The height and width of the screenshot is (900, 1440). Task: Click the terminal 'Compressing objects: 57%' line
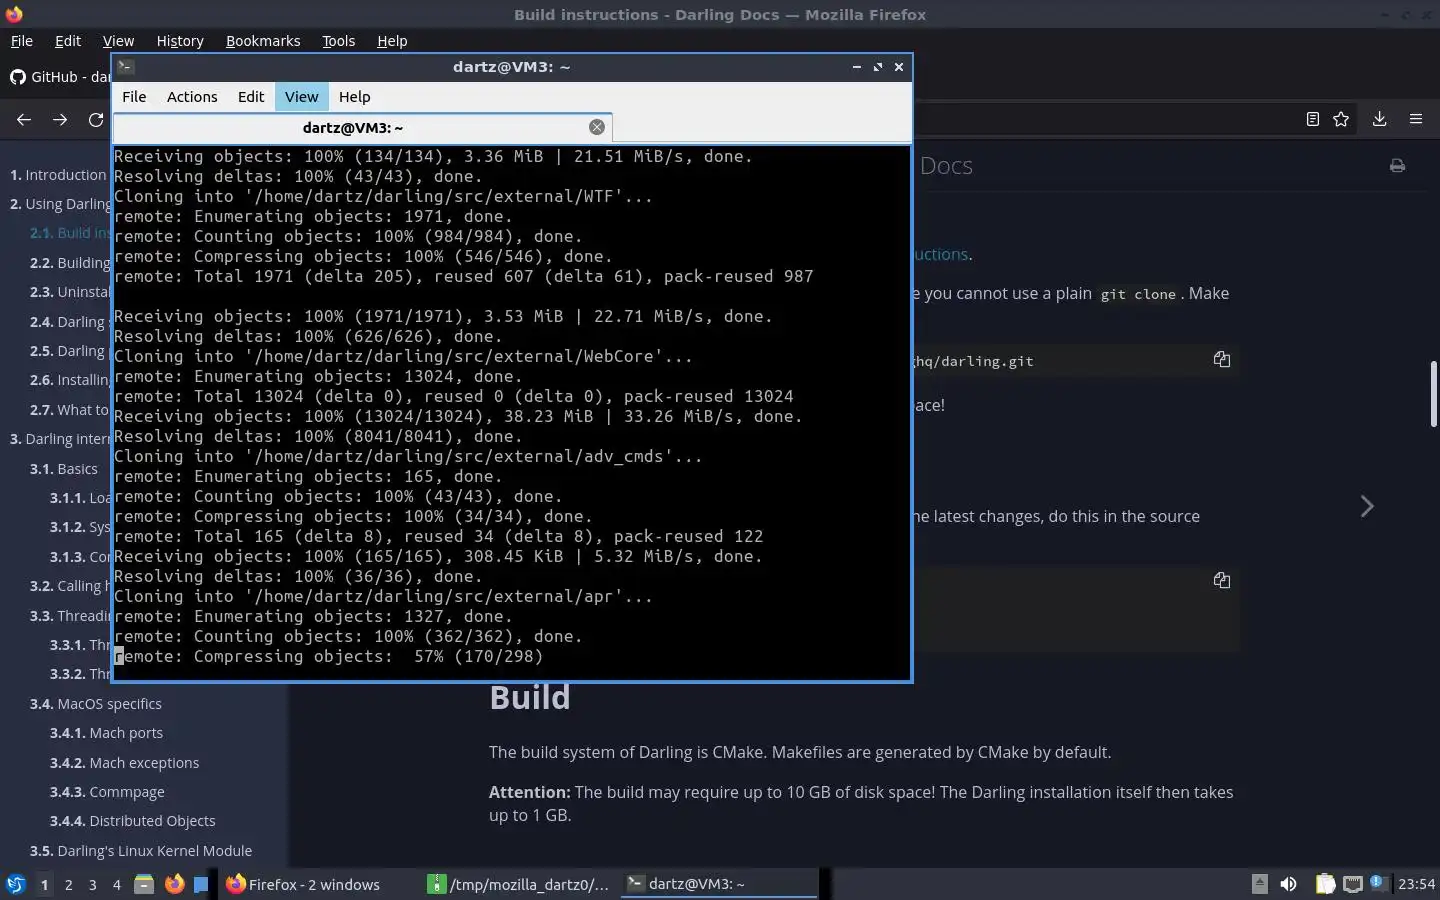329,657
